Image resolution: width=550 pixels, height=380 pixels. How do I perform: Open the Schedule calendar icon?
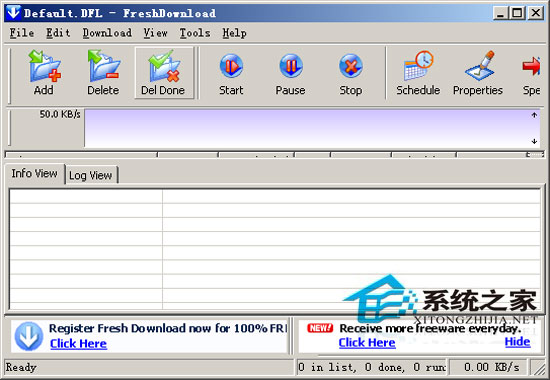coord(418,65)
